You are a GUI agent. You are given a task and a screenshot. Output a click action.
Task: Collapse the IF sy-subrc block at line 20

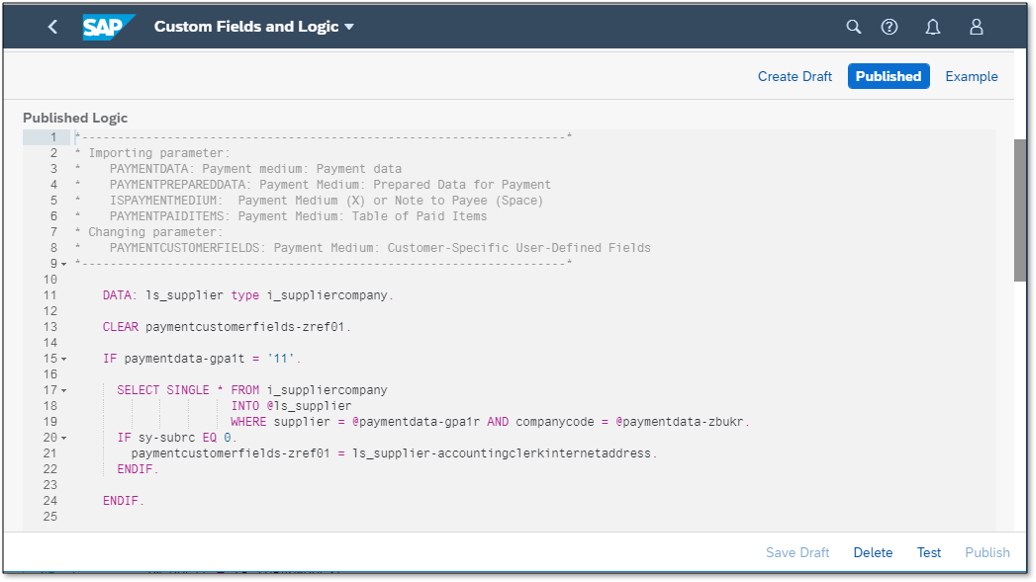point(64,438)
